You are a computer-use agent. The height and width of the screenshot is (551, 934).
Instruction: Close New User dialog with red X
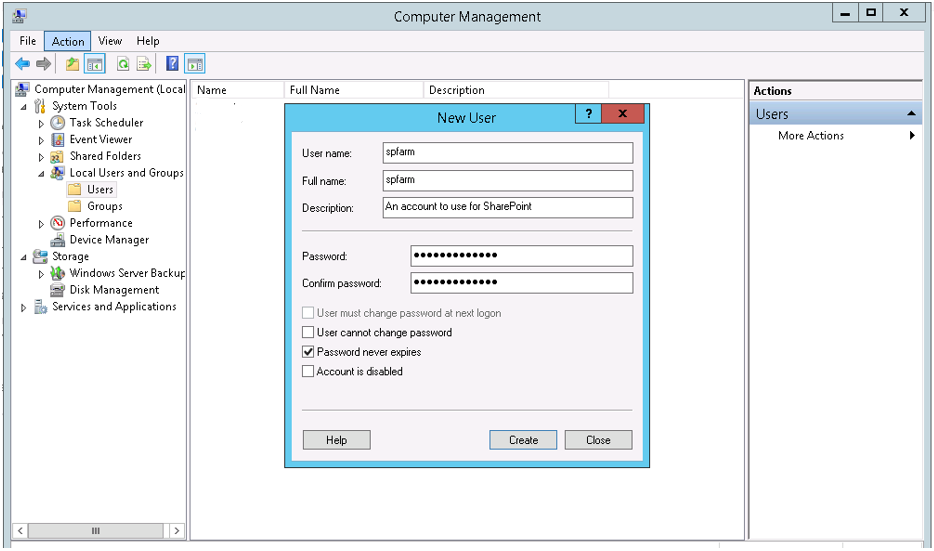point(622,113)
